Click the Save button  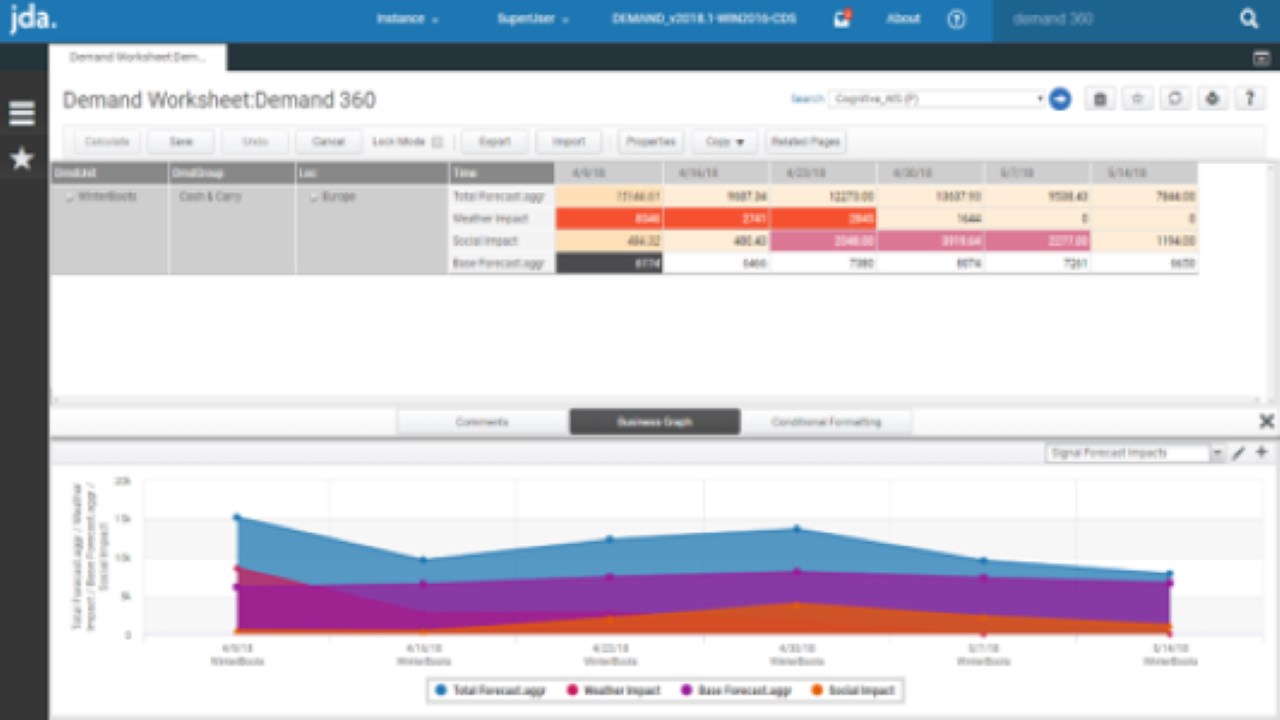coord(181,142)
